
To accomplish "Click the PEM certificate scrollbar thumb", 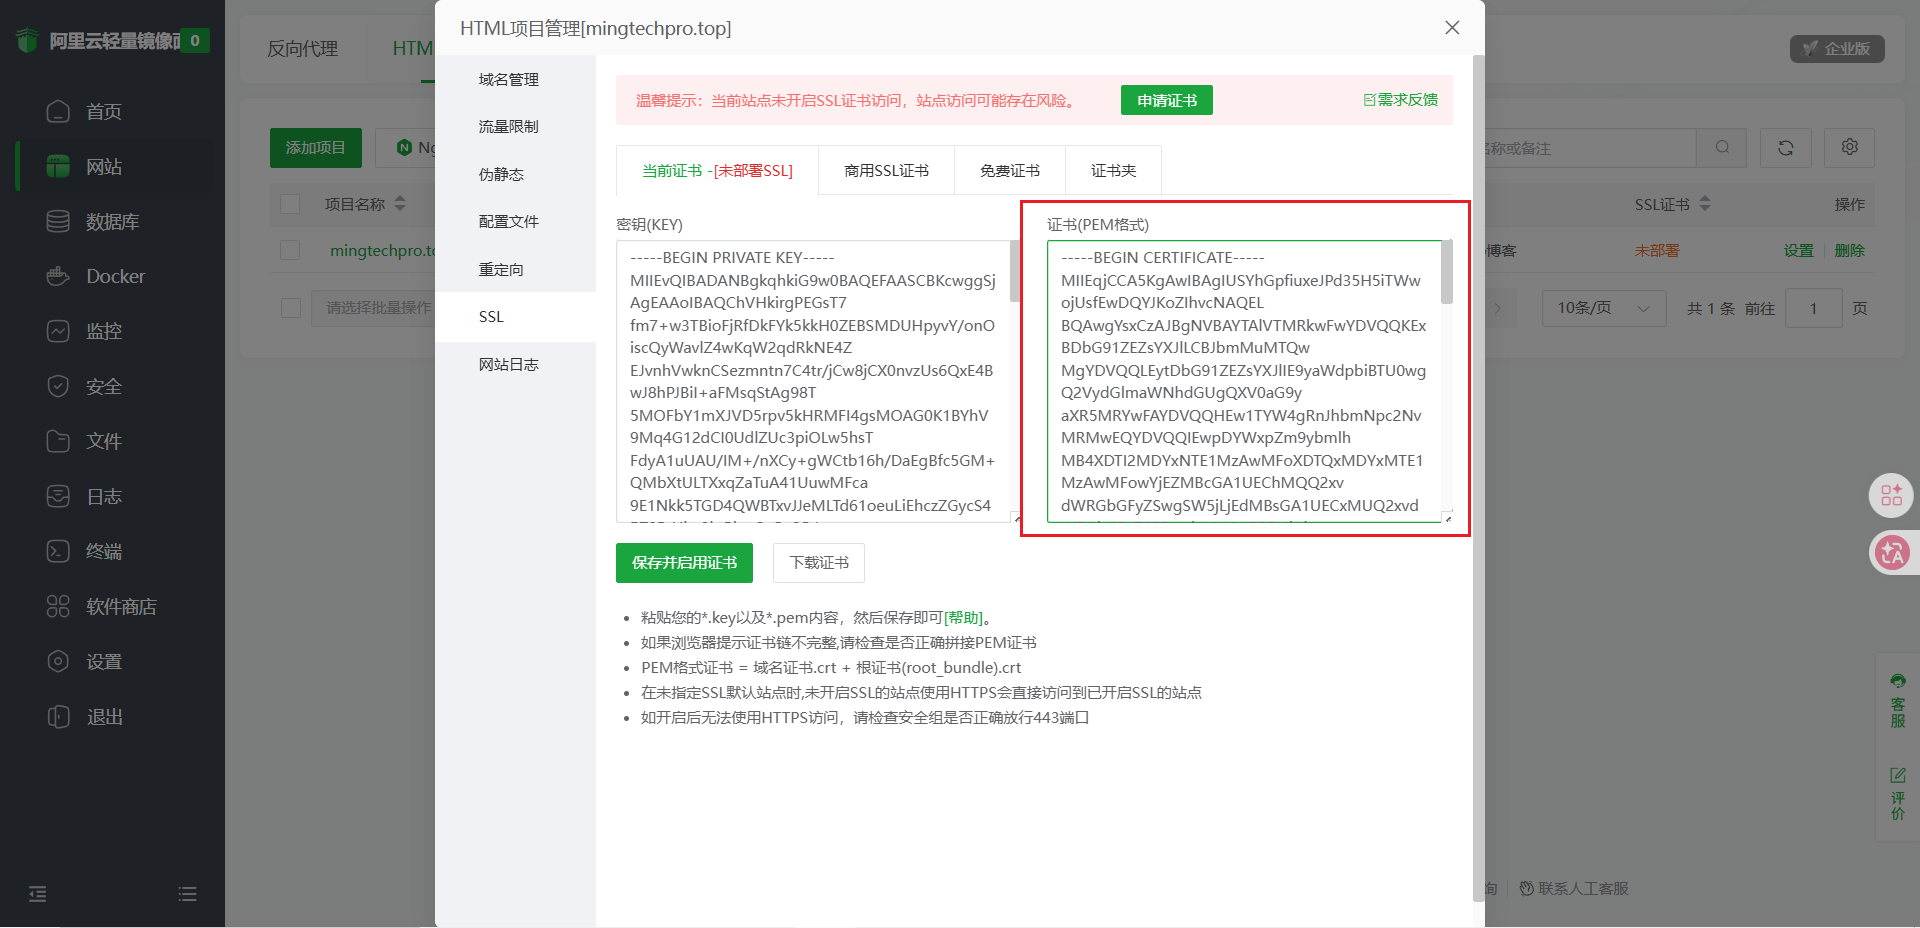I will pyautogui.click(x=1446, y=272).
